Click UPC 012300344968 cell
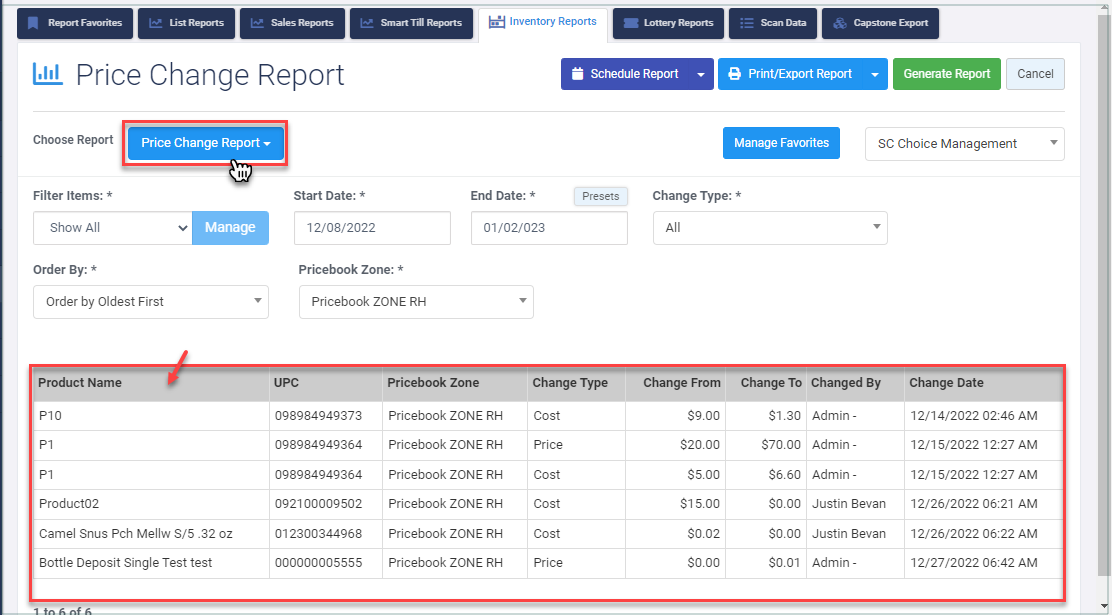 click(x=326, y=534)
